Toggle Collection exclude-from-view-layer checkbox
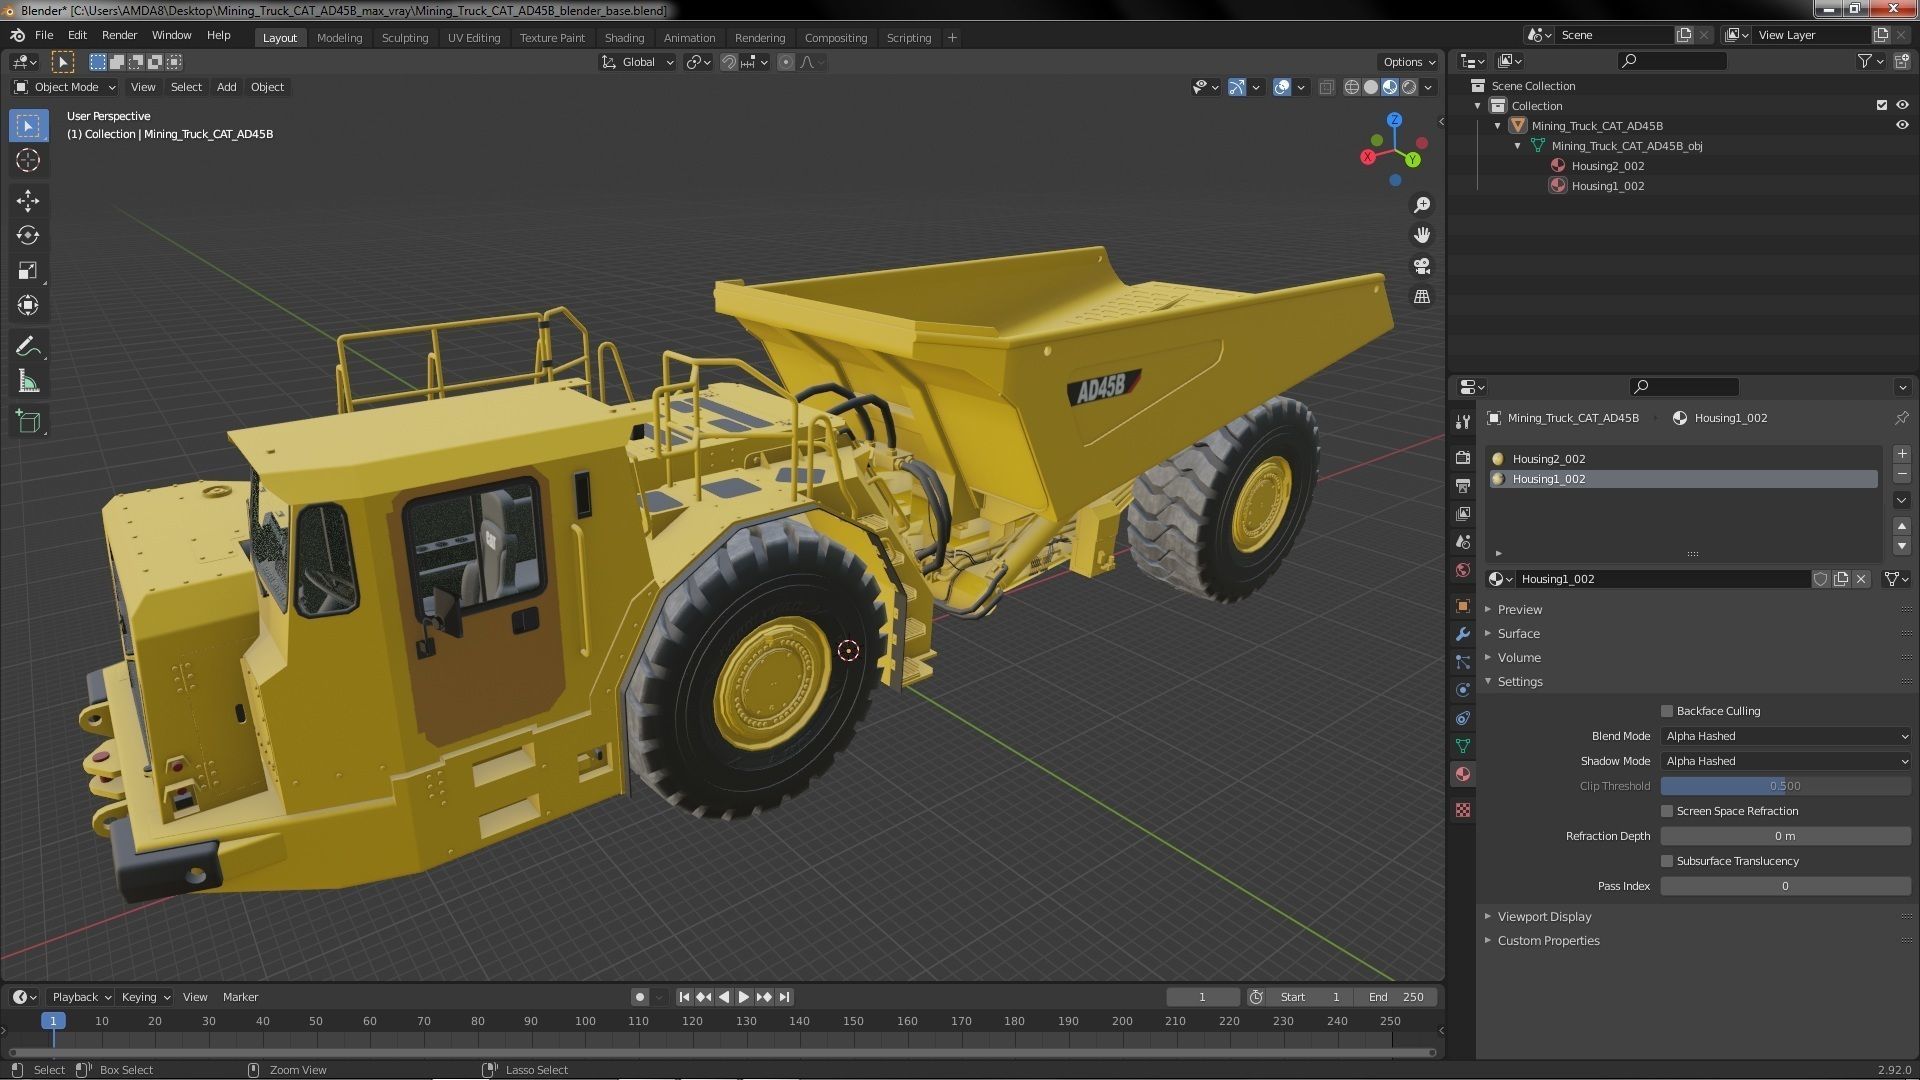Image resolution: width=1920 pixels, height=1080 pixels. pos(1882,105)
